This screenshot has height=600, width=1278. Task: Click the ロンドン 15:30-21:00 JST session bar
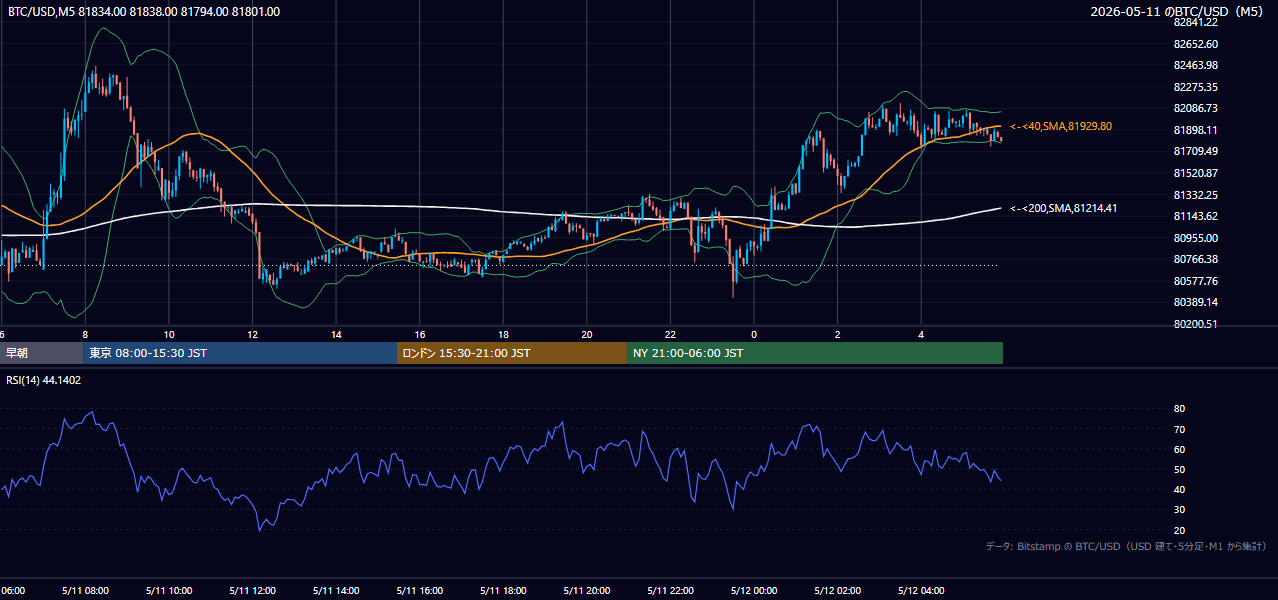512,353
